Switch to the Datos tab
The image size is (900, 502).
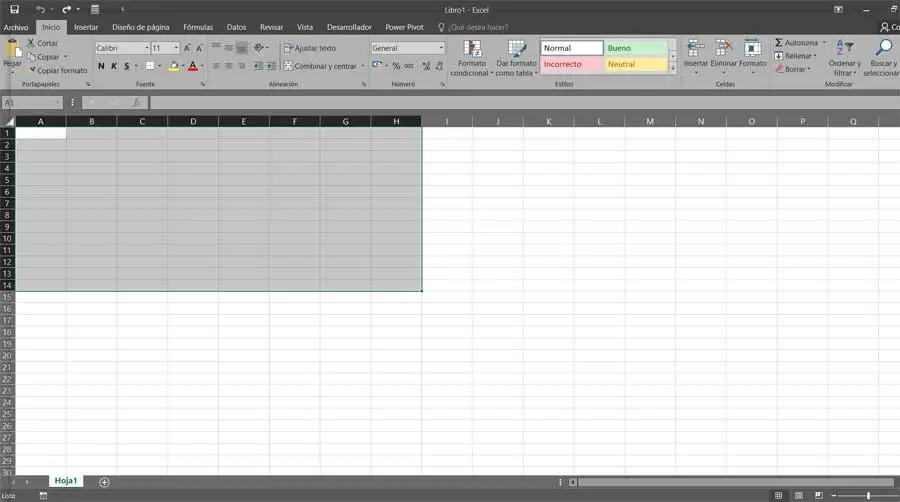click(x=236, y=27)
